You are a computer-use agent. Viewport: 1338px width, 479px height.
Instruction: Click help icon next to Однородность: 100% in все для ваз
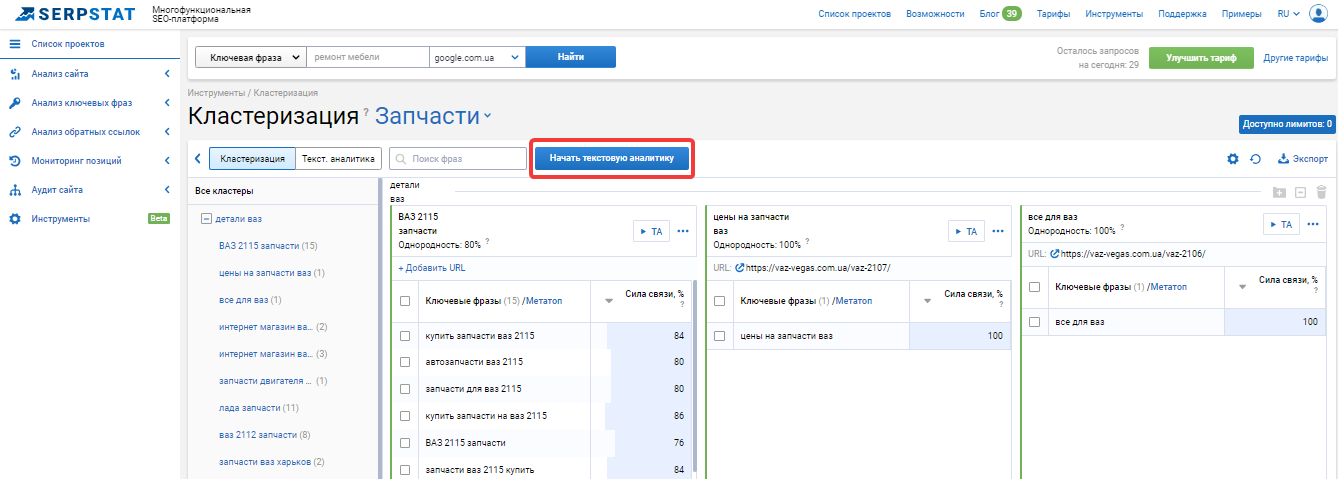pyautogui.click(x=1122, y=229)
